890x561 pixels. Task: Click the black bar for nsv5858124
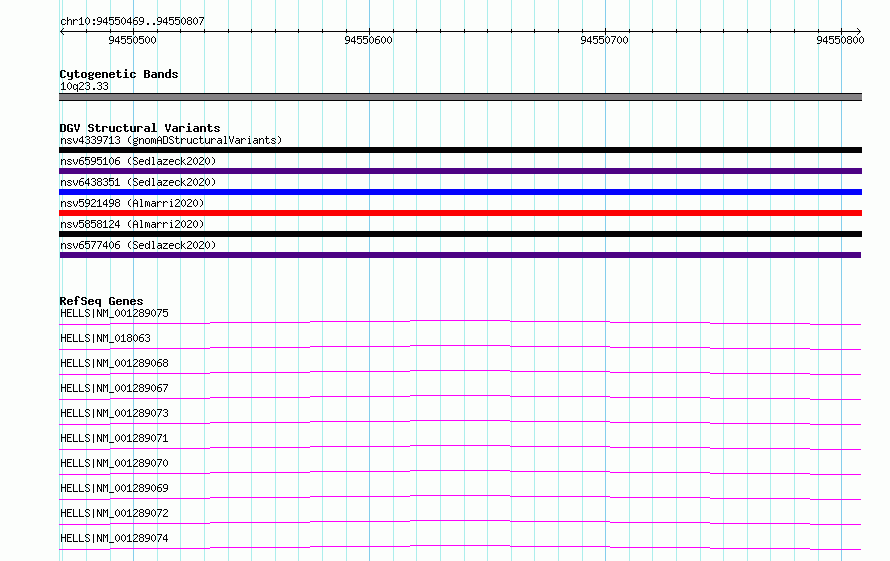pyautogui.click(x=460, y=234)
